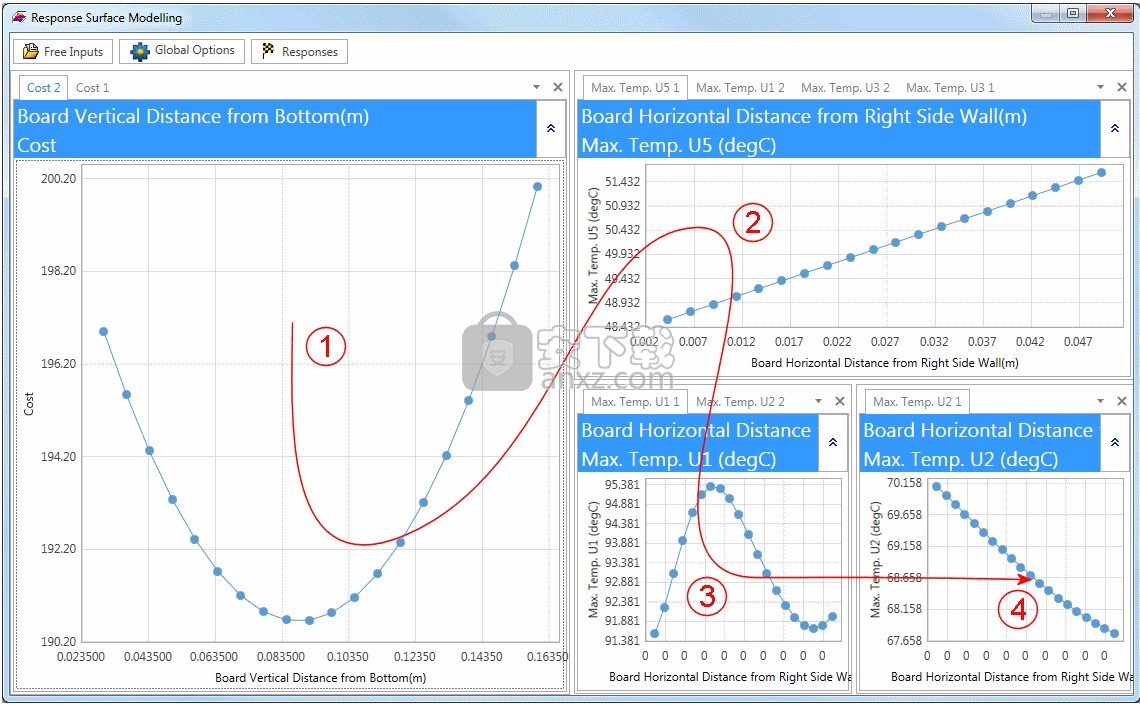The image size is (1140, 706).
Task: Open Global Options settings
Action: pos(182,51)
